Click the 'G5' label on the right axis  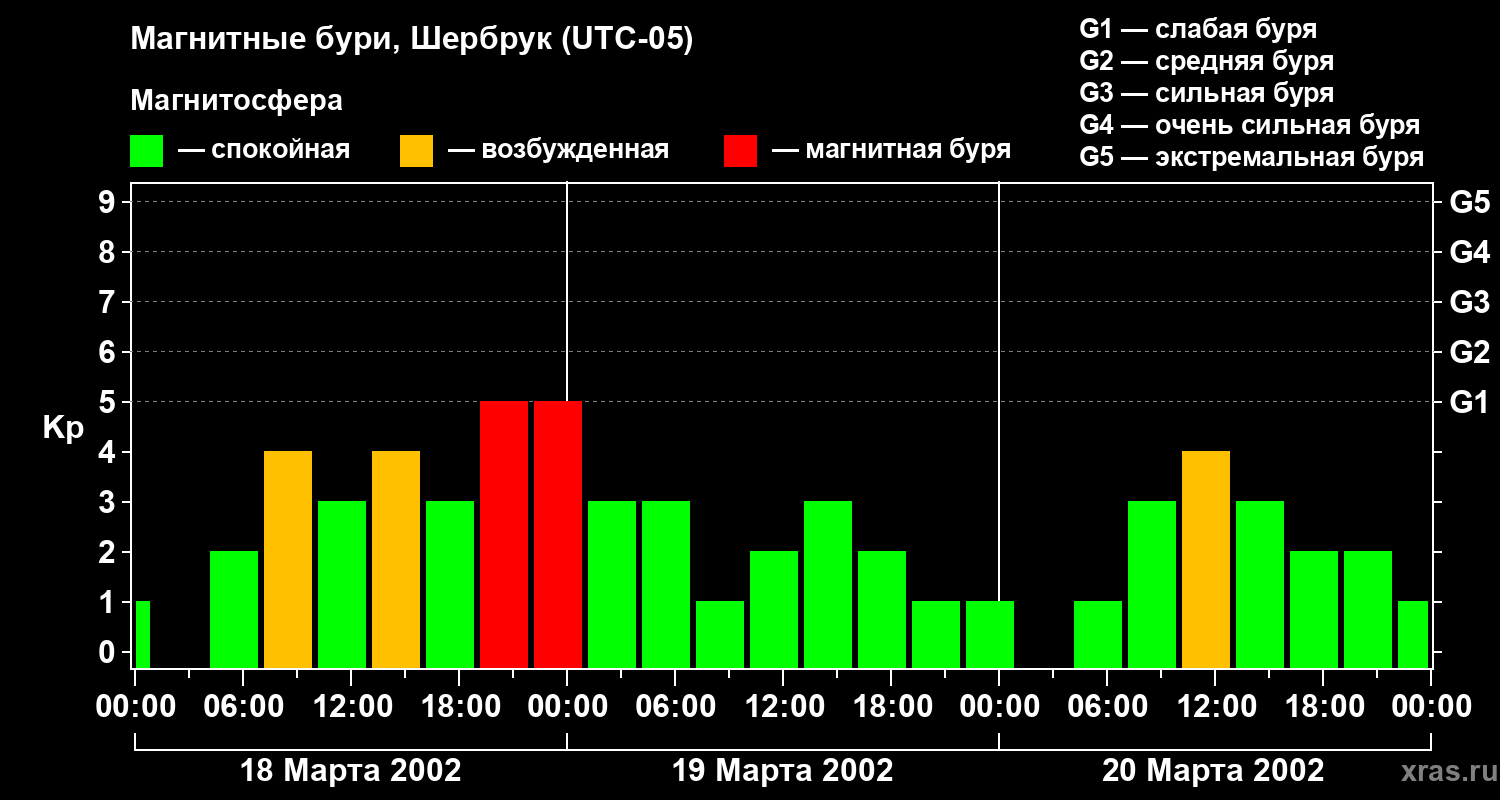pyautogui.click(x=1469, y=203)
